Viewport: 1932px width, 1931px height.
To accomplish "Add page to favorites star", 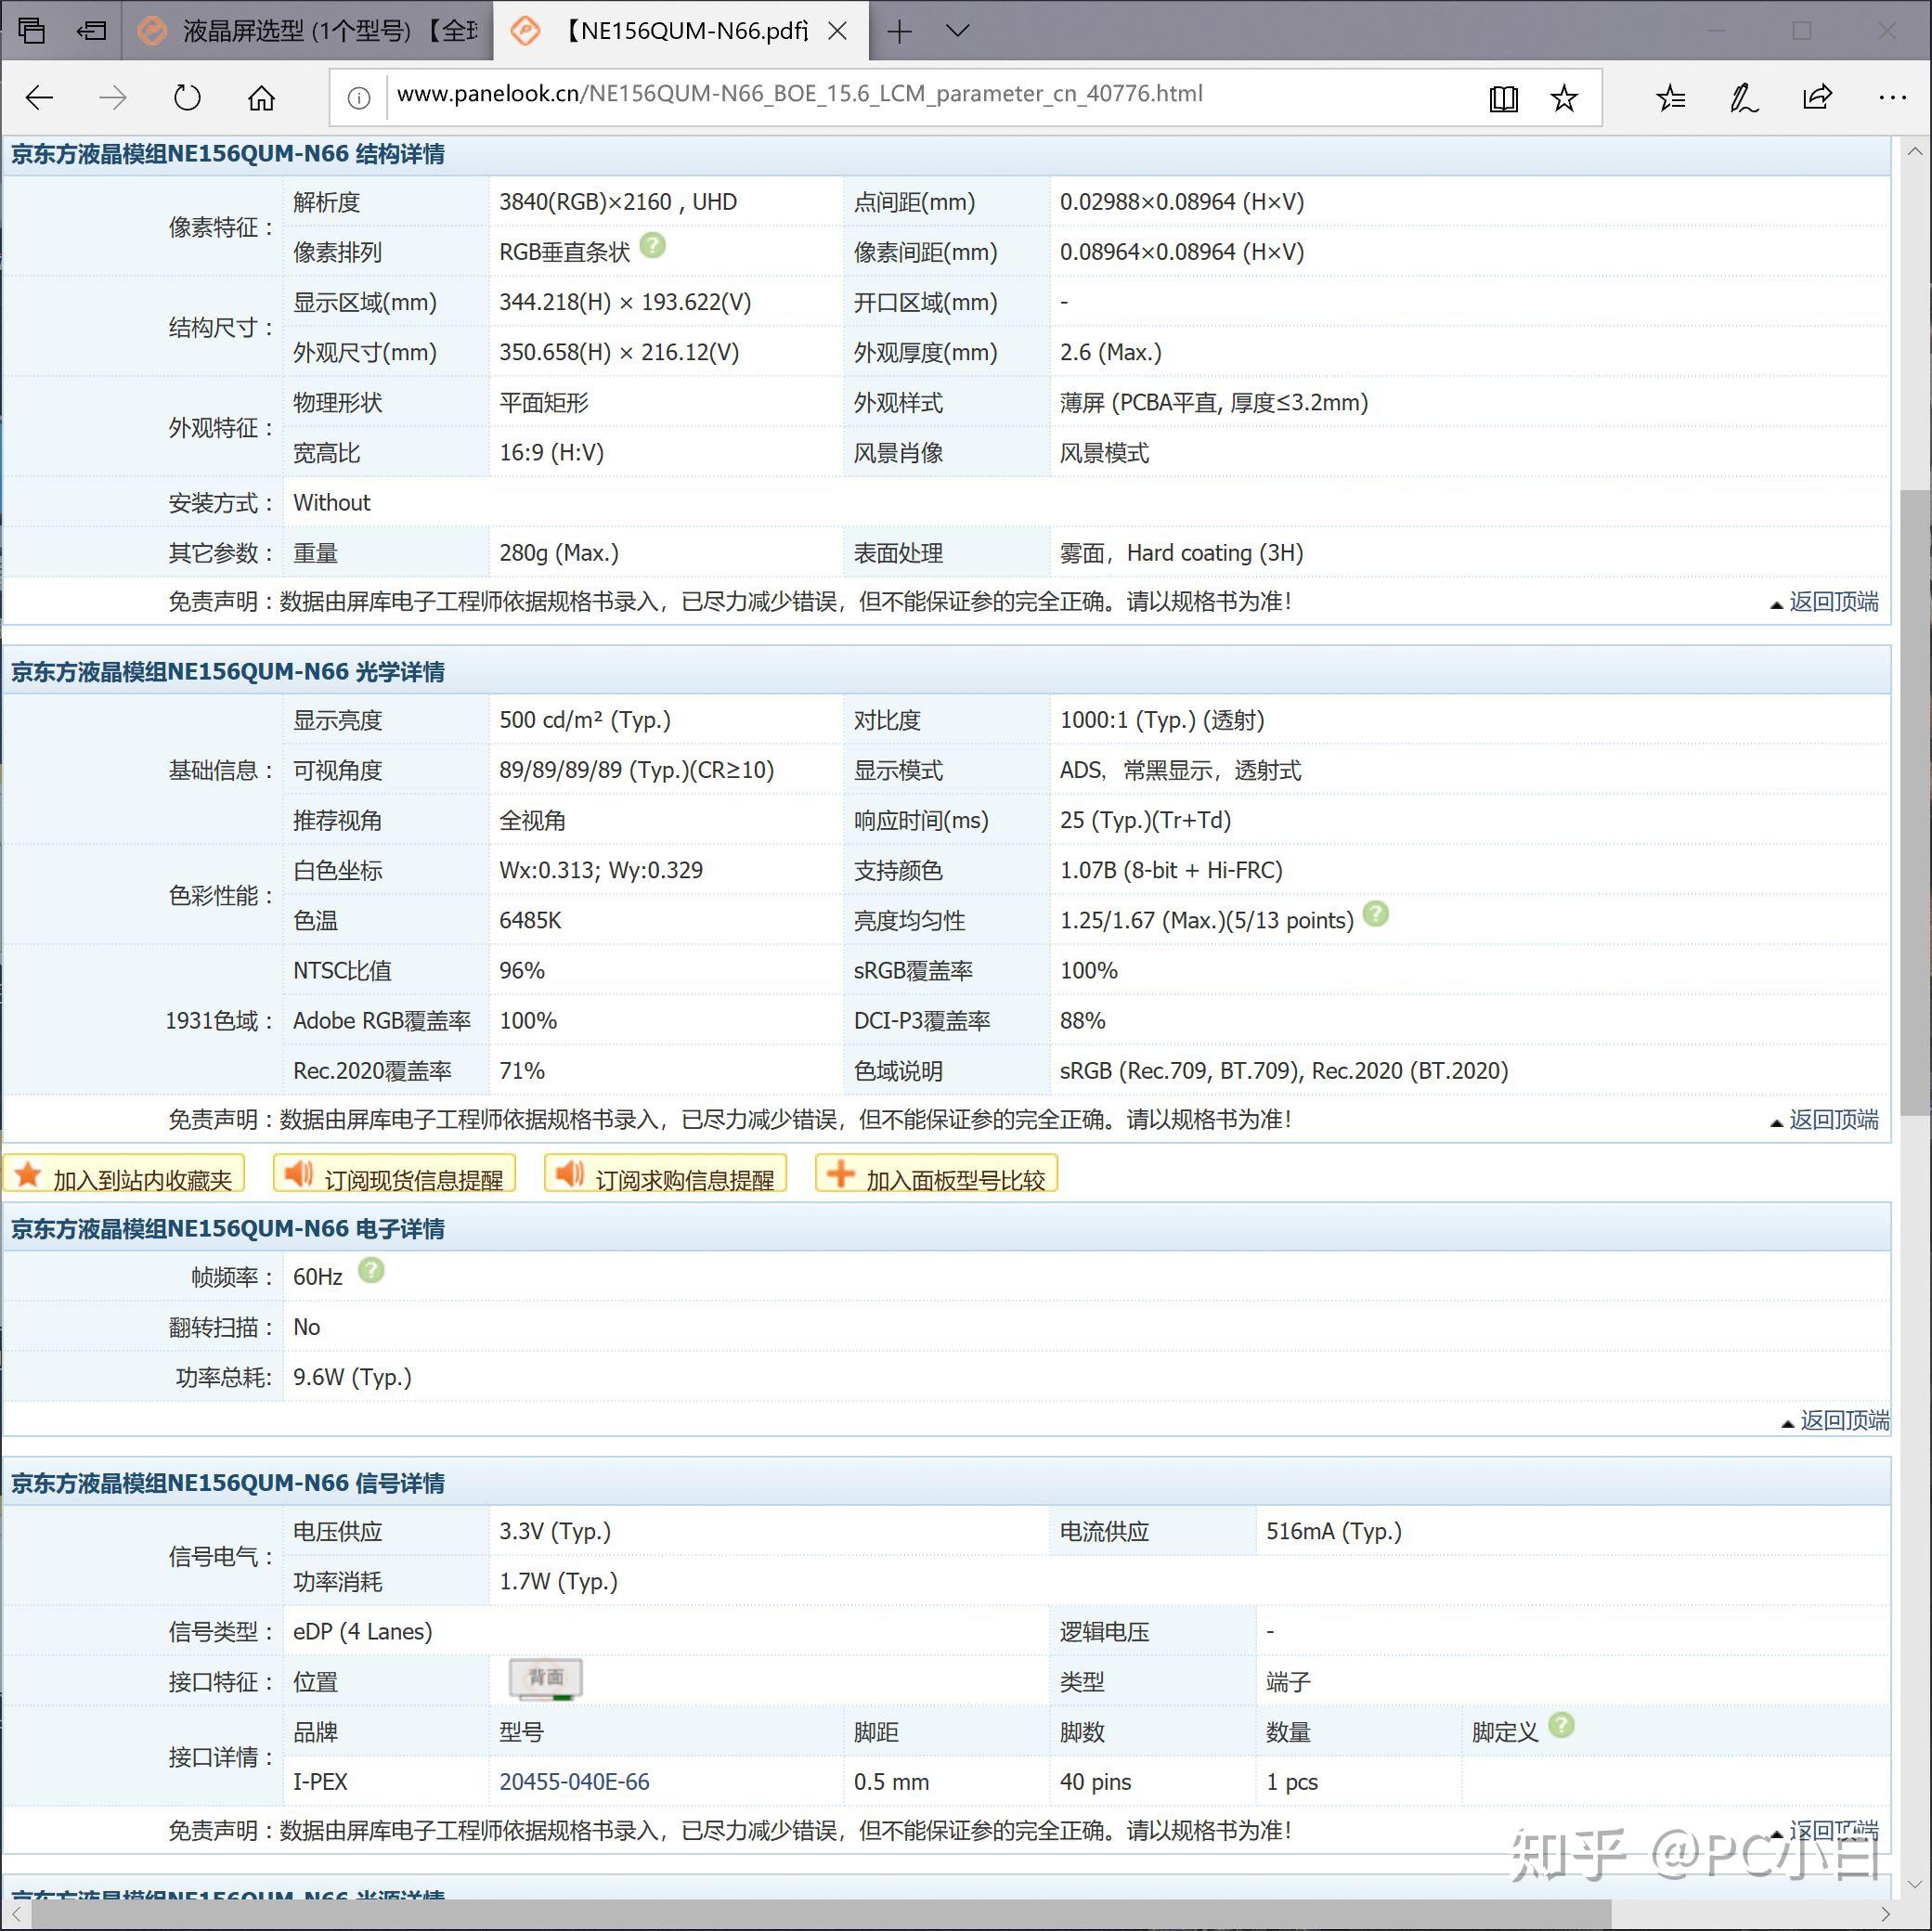I will click(1564, 98).
